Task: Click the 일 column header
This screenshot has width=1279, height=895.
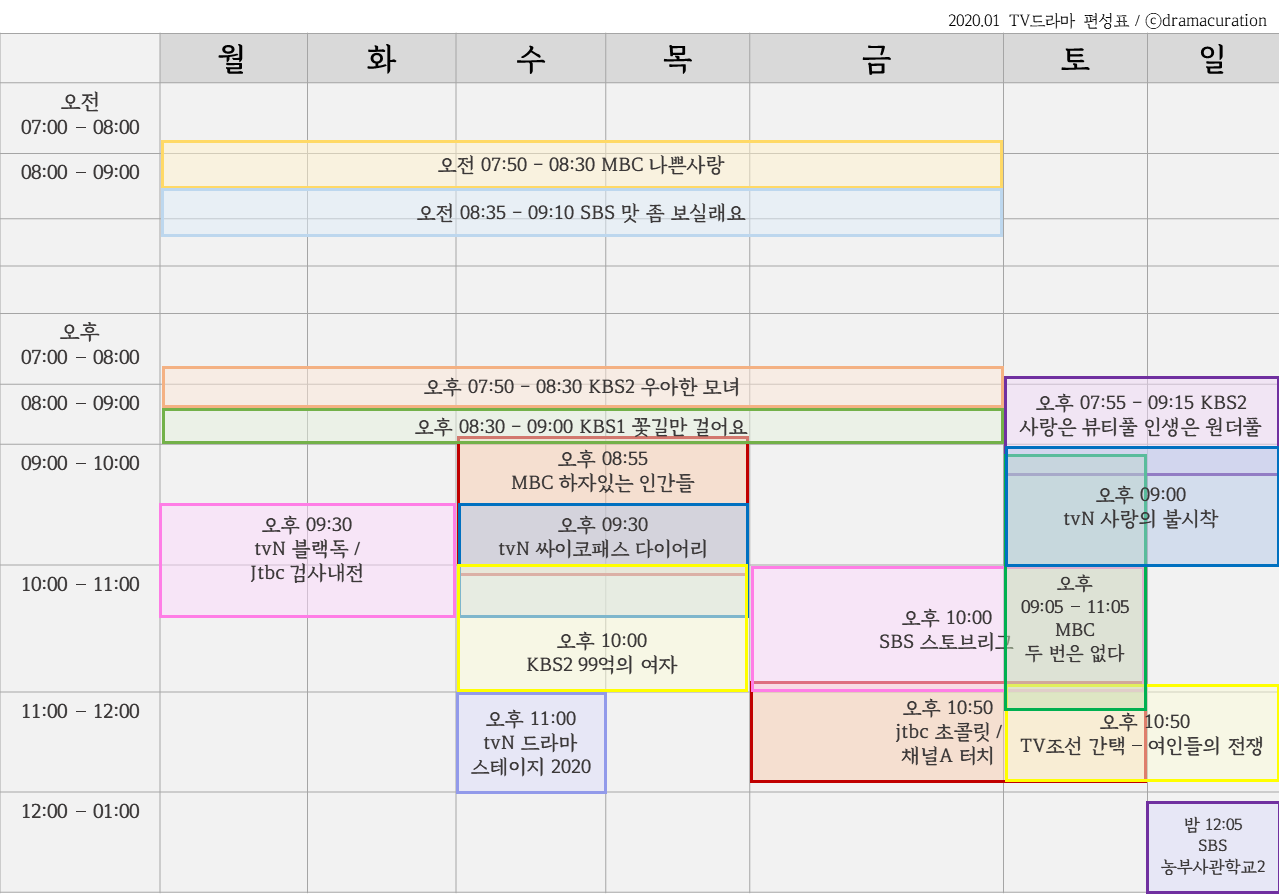Action: (x=1213, y=59)
